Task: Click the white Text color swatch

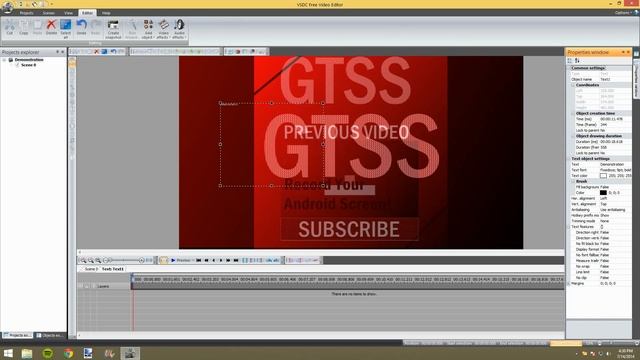Action: point(603,176)
